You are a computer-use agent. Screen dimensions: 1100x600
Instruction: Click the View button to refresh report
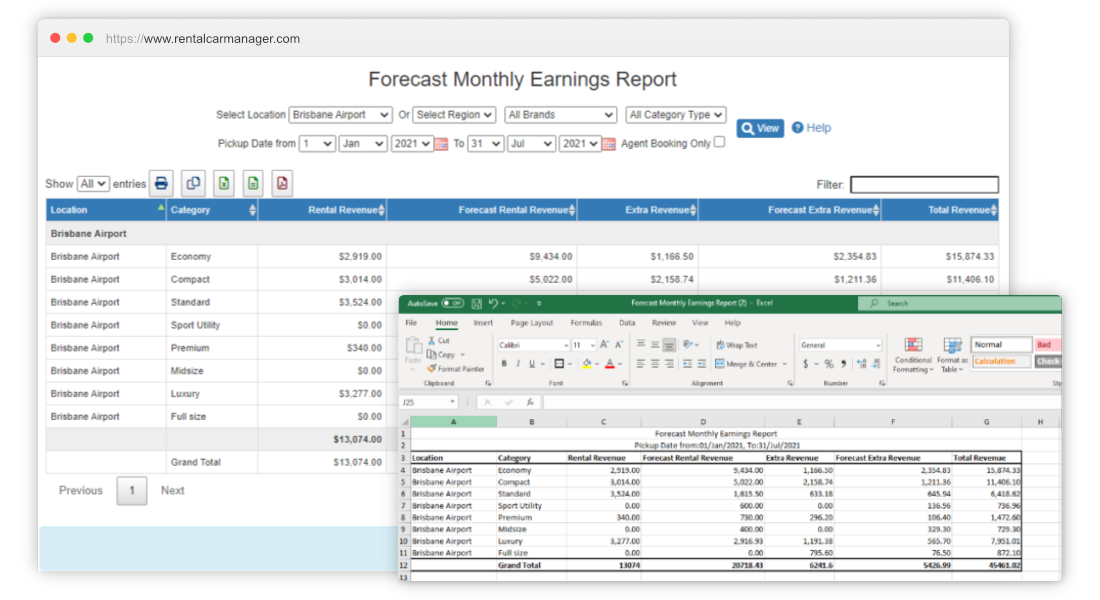click(x=760, y=127)
